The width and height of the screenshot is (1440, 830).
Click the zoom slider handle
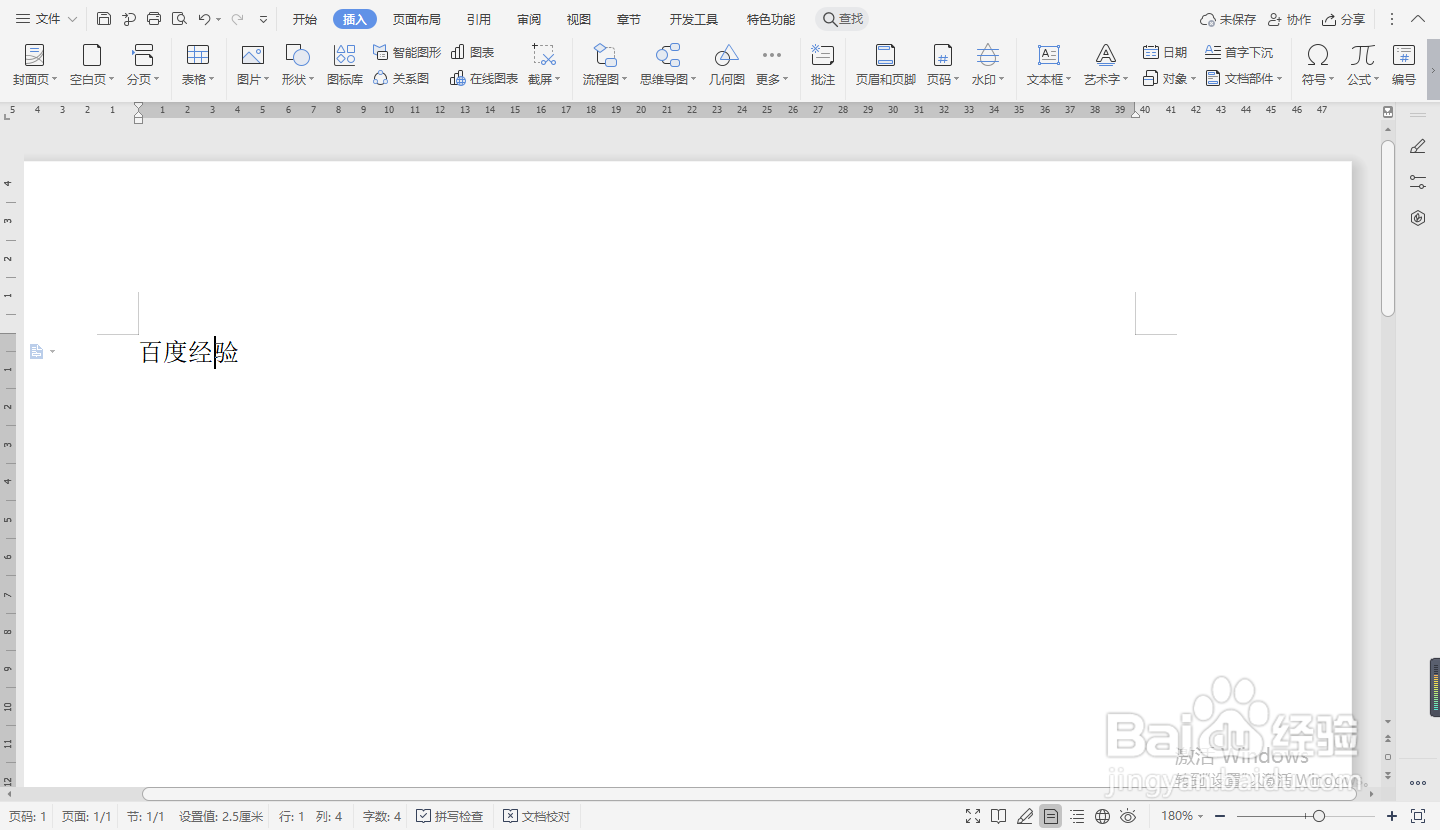click(x=1319, y=816)
